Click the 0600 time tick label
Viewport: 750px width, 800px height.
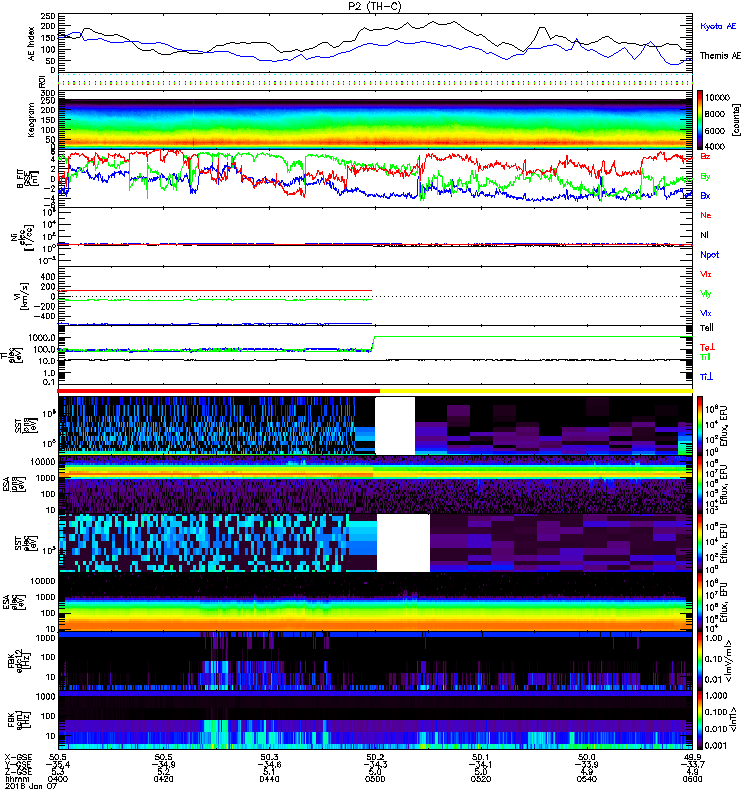click(x=692, y=779)
